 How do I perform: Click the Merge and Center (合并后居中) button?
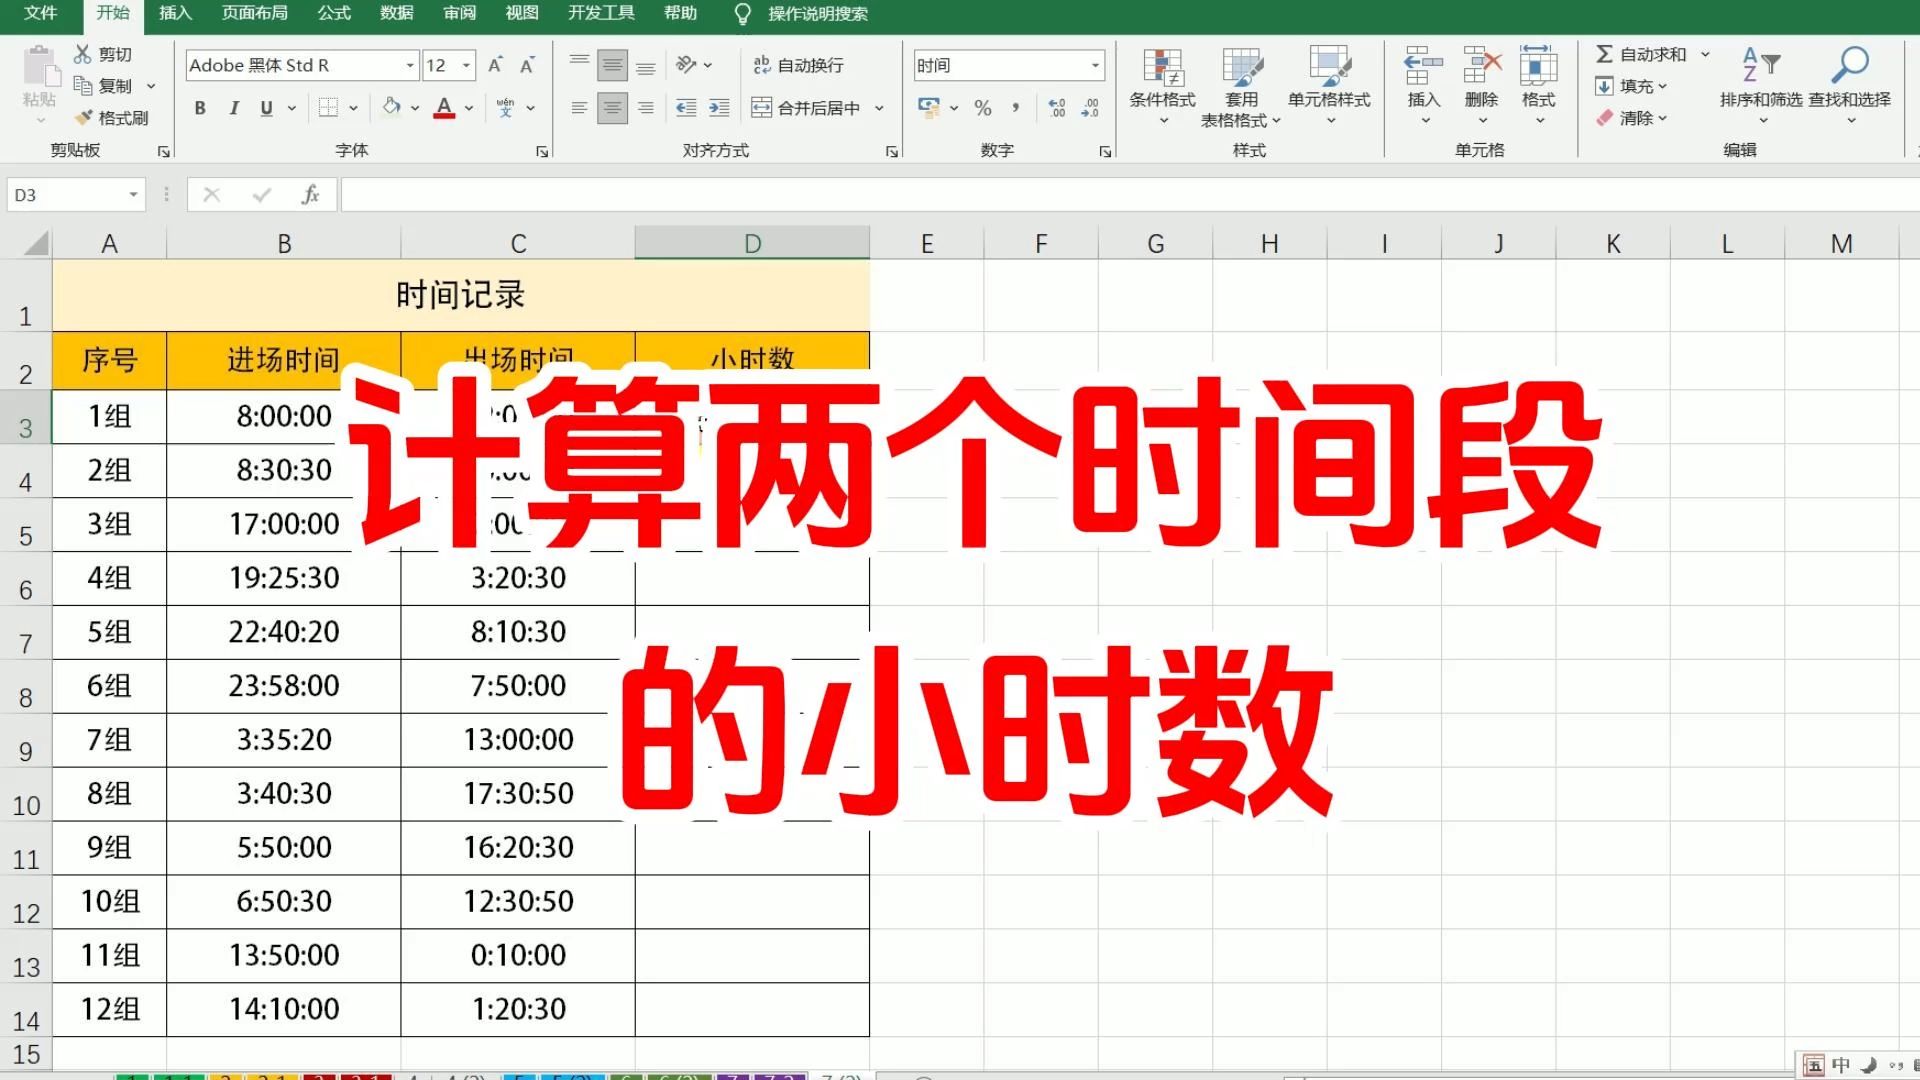[x=806, y=108]
